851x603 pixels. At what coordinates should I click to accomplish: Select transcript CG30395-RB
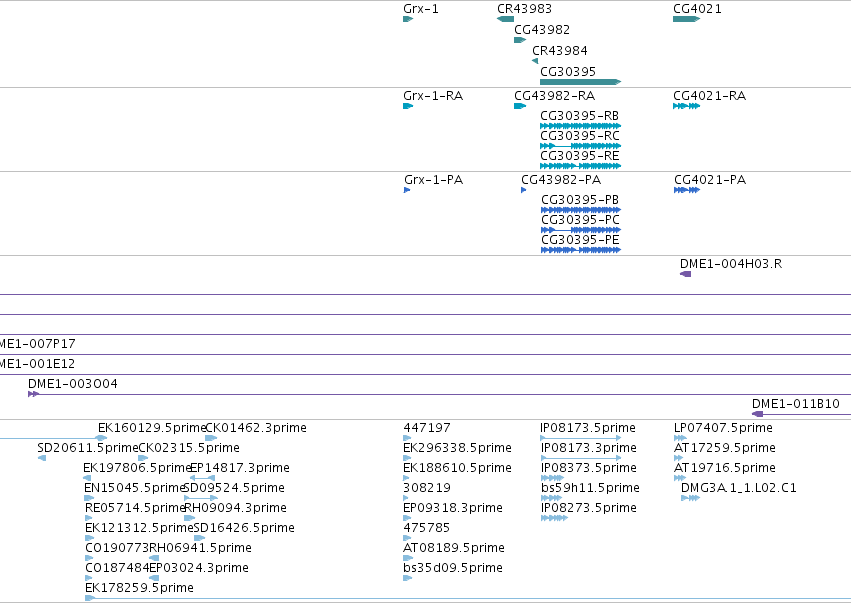tap(580, 116)
